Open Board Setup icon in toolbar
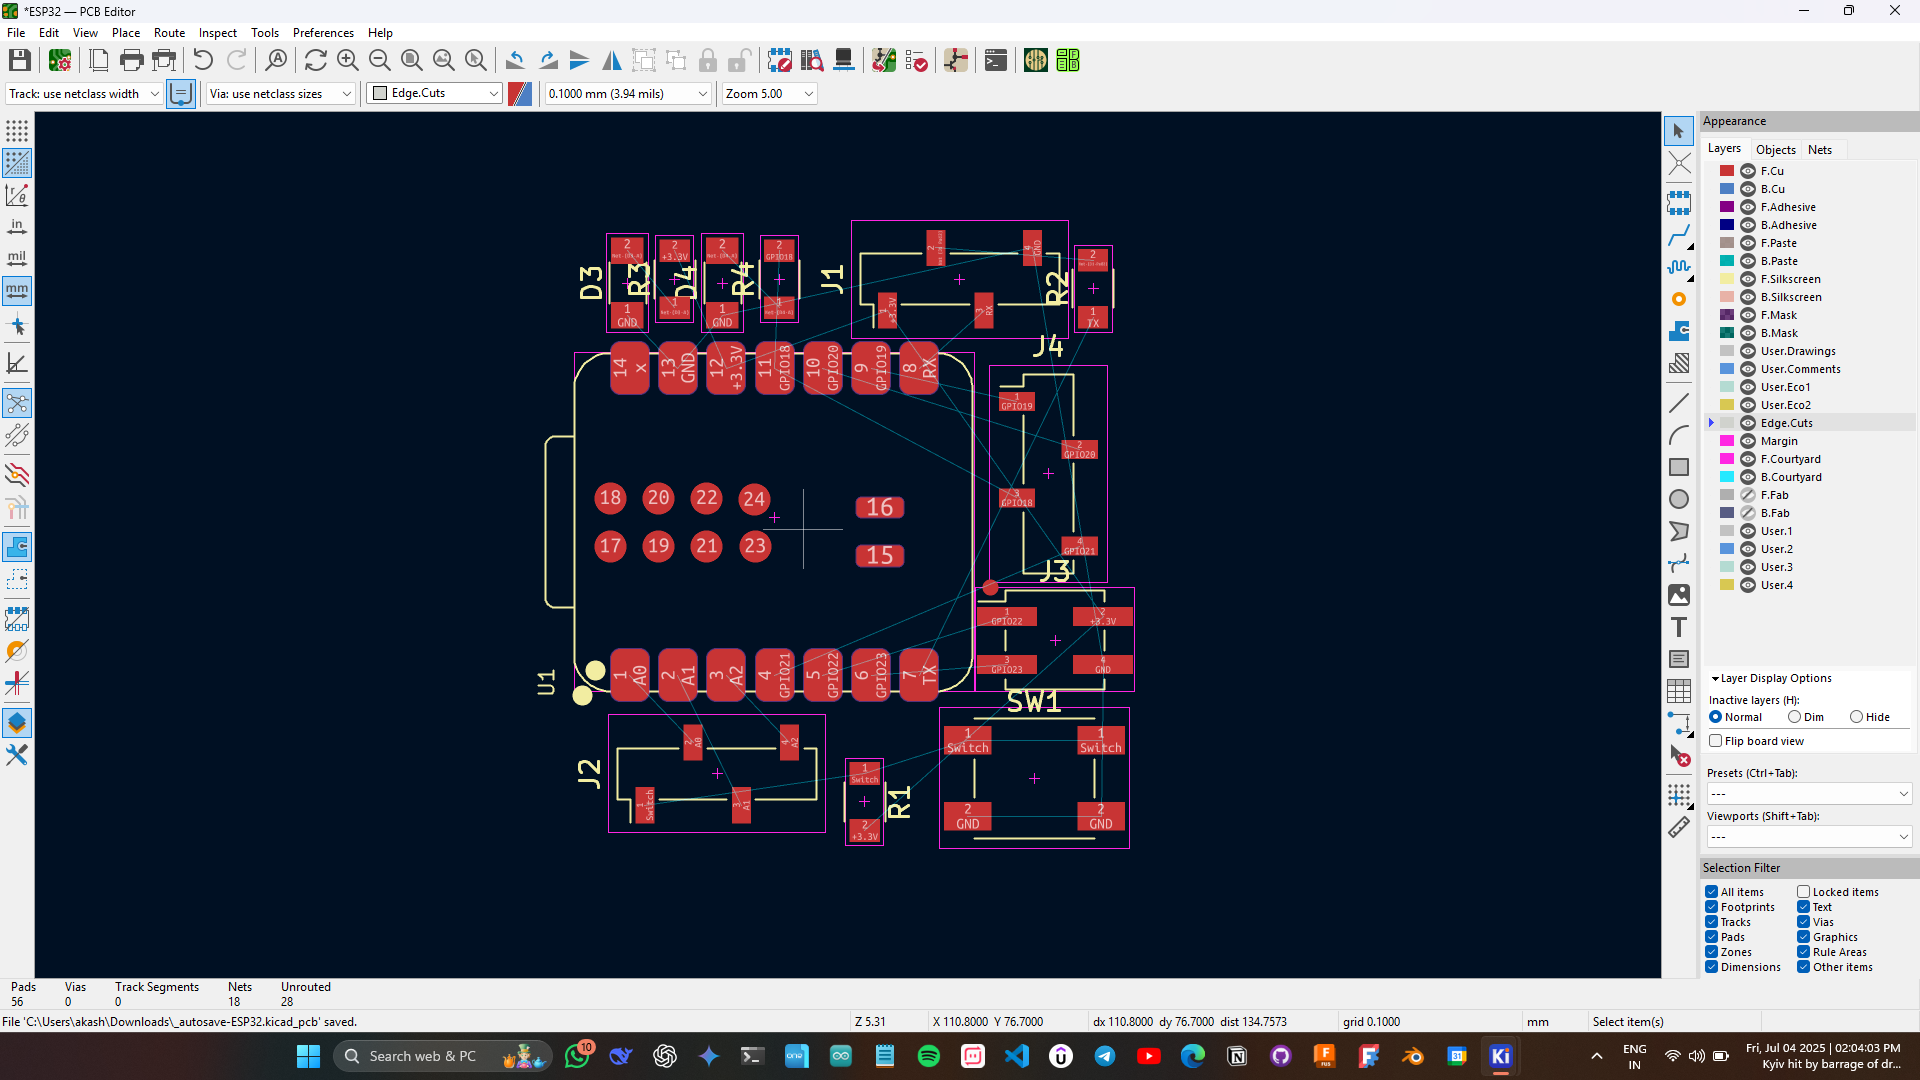This screenshot has height=1080, width=1920. tap(60, 61)
